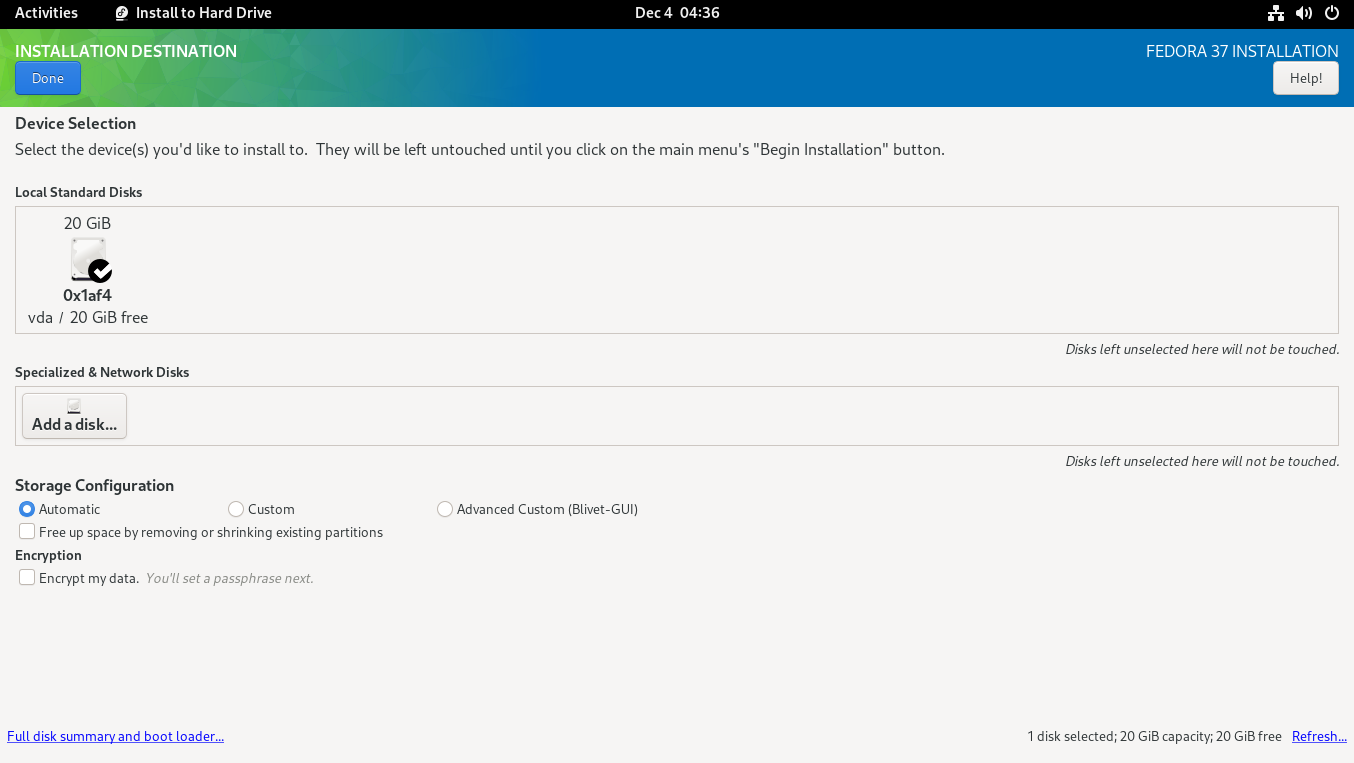Click the Local Standard Disks label
The image size is (1354, 763).
click(x=79, y=192)
